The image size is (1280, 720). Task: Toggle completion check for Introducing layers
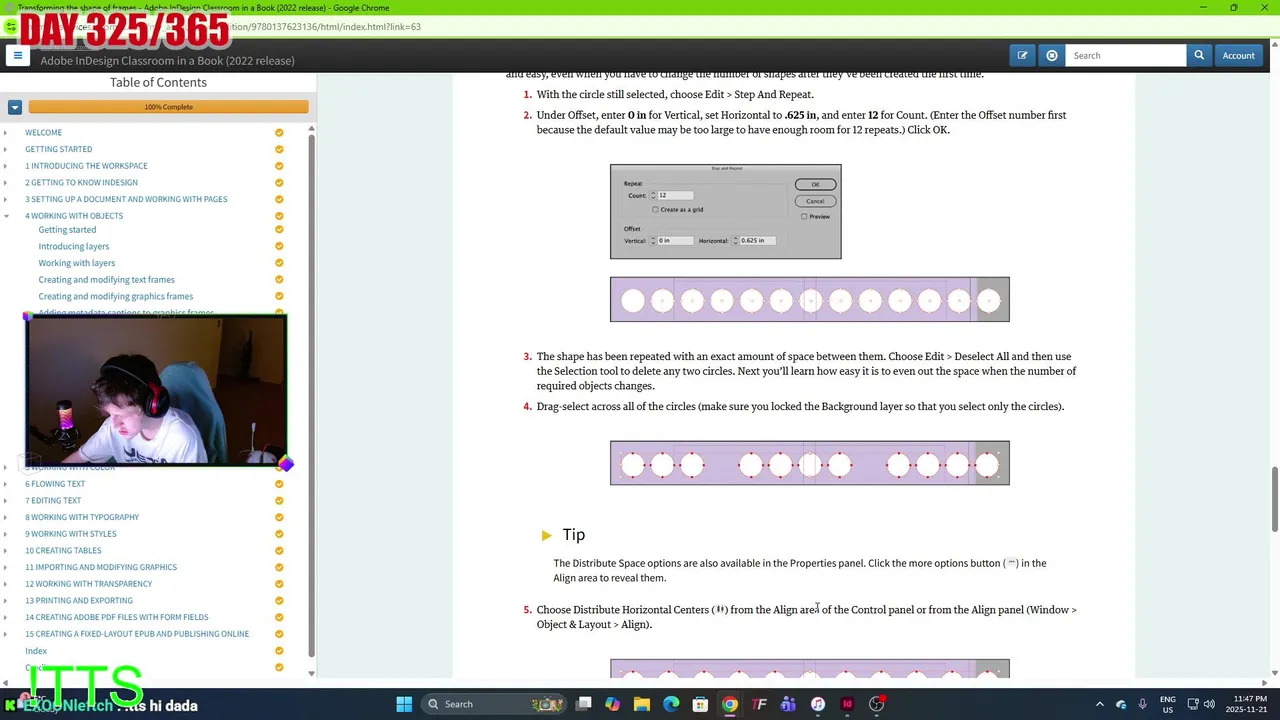(279, 246)
